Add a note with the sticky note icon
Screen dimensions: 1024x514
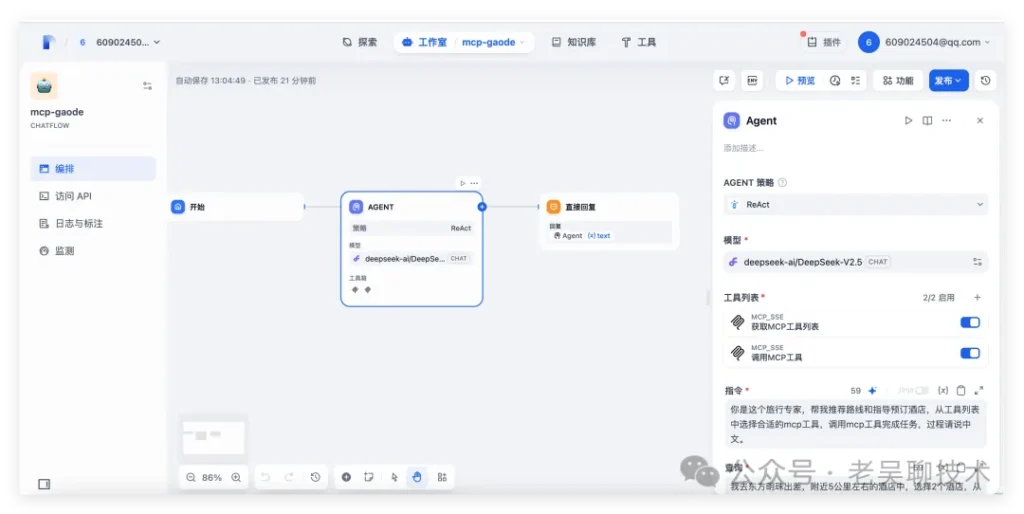click(x=369, y=477)
